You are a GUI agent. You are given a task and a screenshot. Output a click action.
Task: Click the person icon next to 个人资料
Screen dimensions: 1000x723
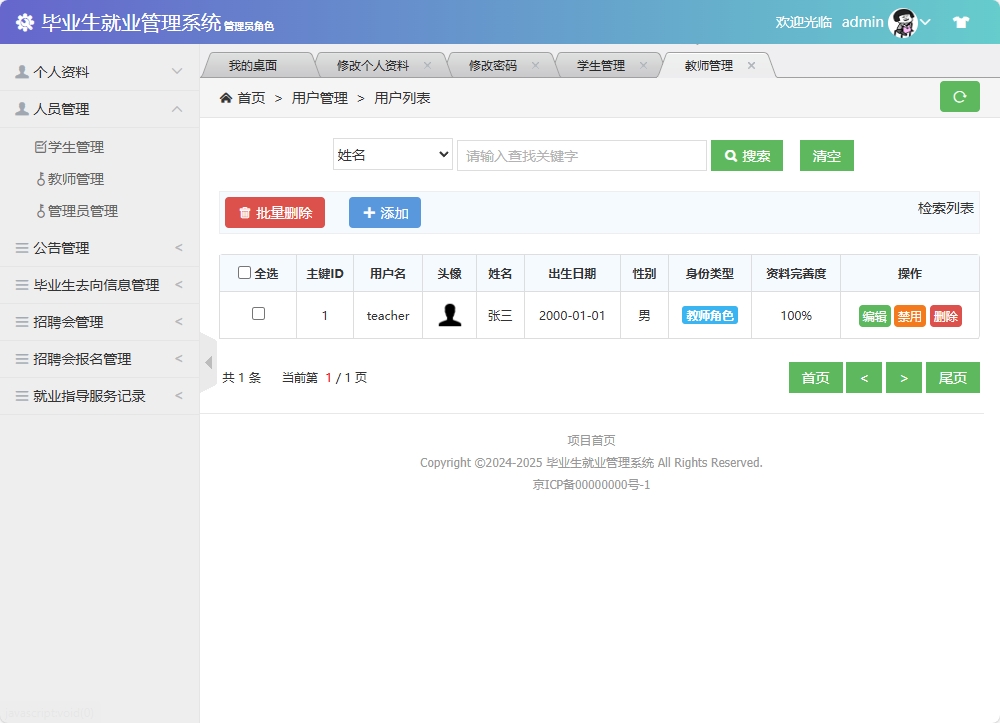coord(22,70)
